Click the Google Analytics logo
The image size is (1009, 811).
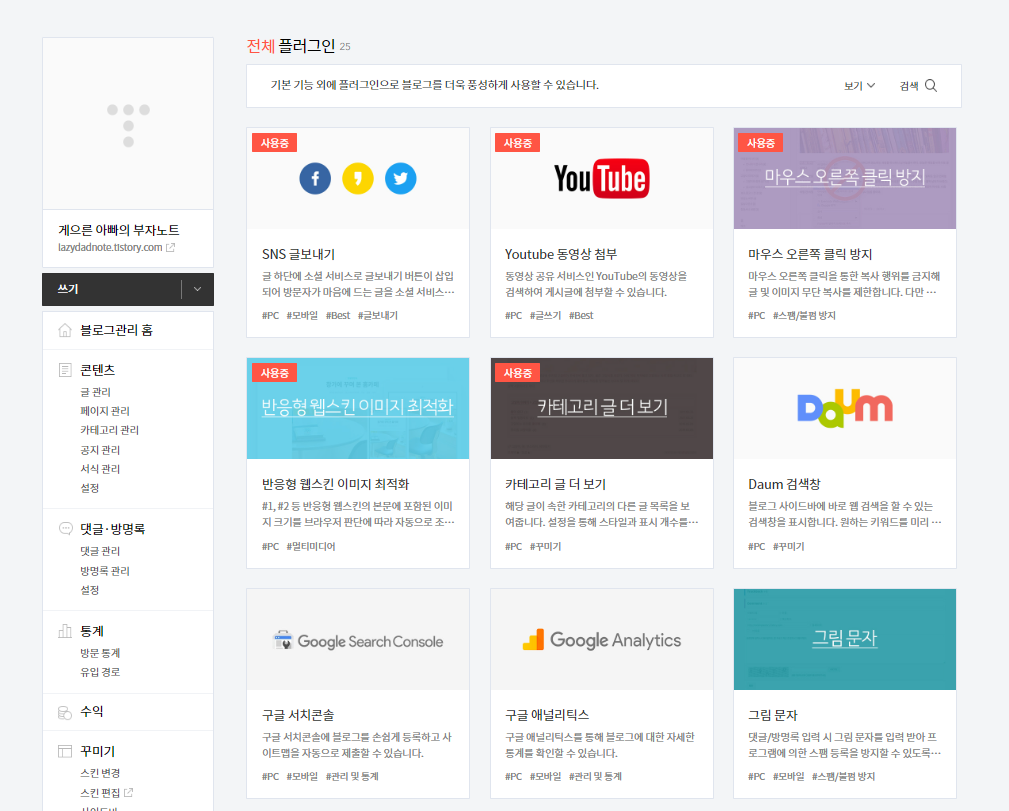[x=602, y=640]
